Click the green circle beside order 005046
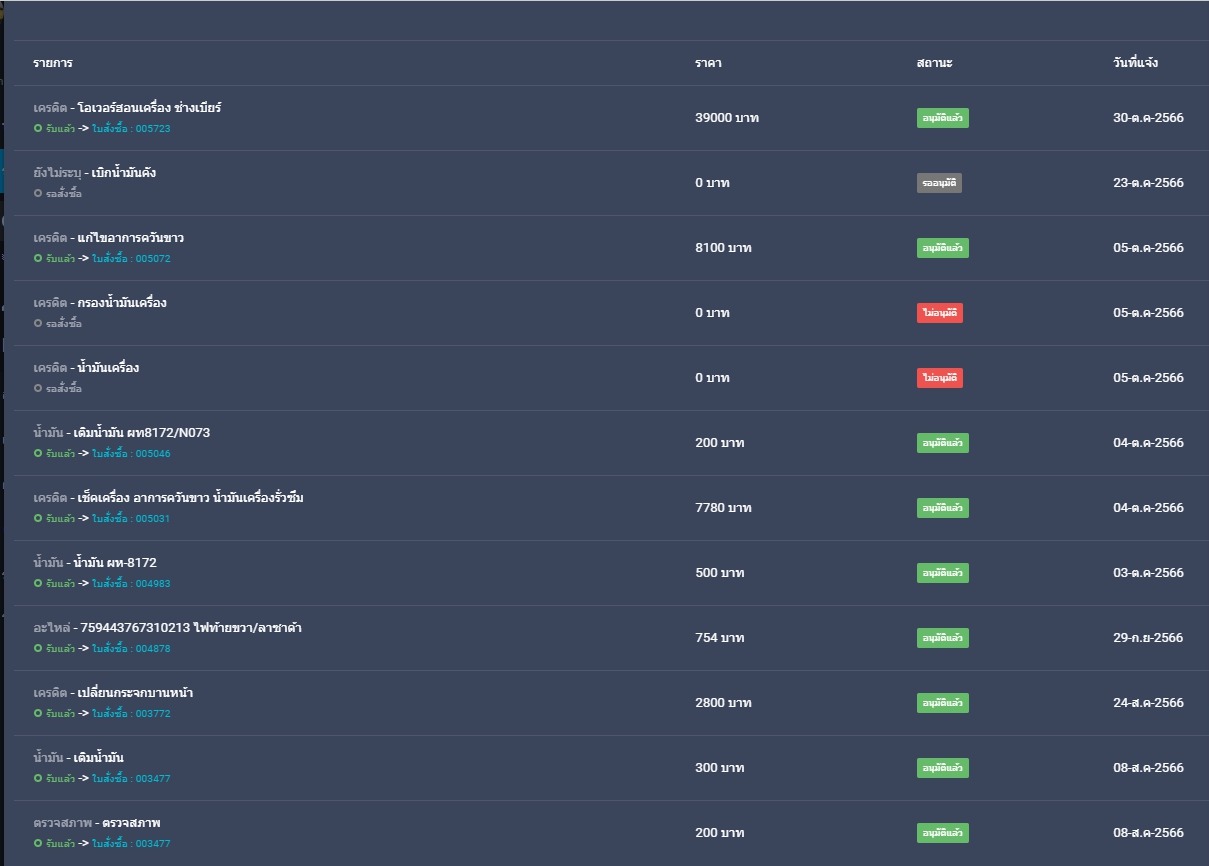Viewport: 1209px width, 866px height. [x=38, y=454]
